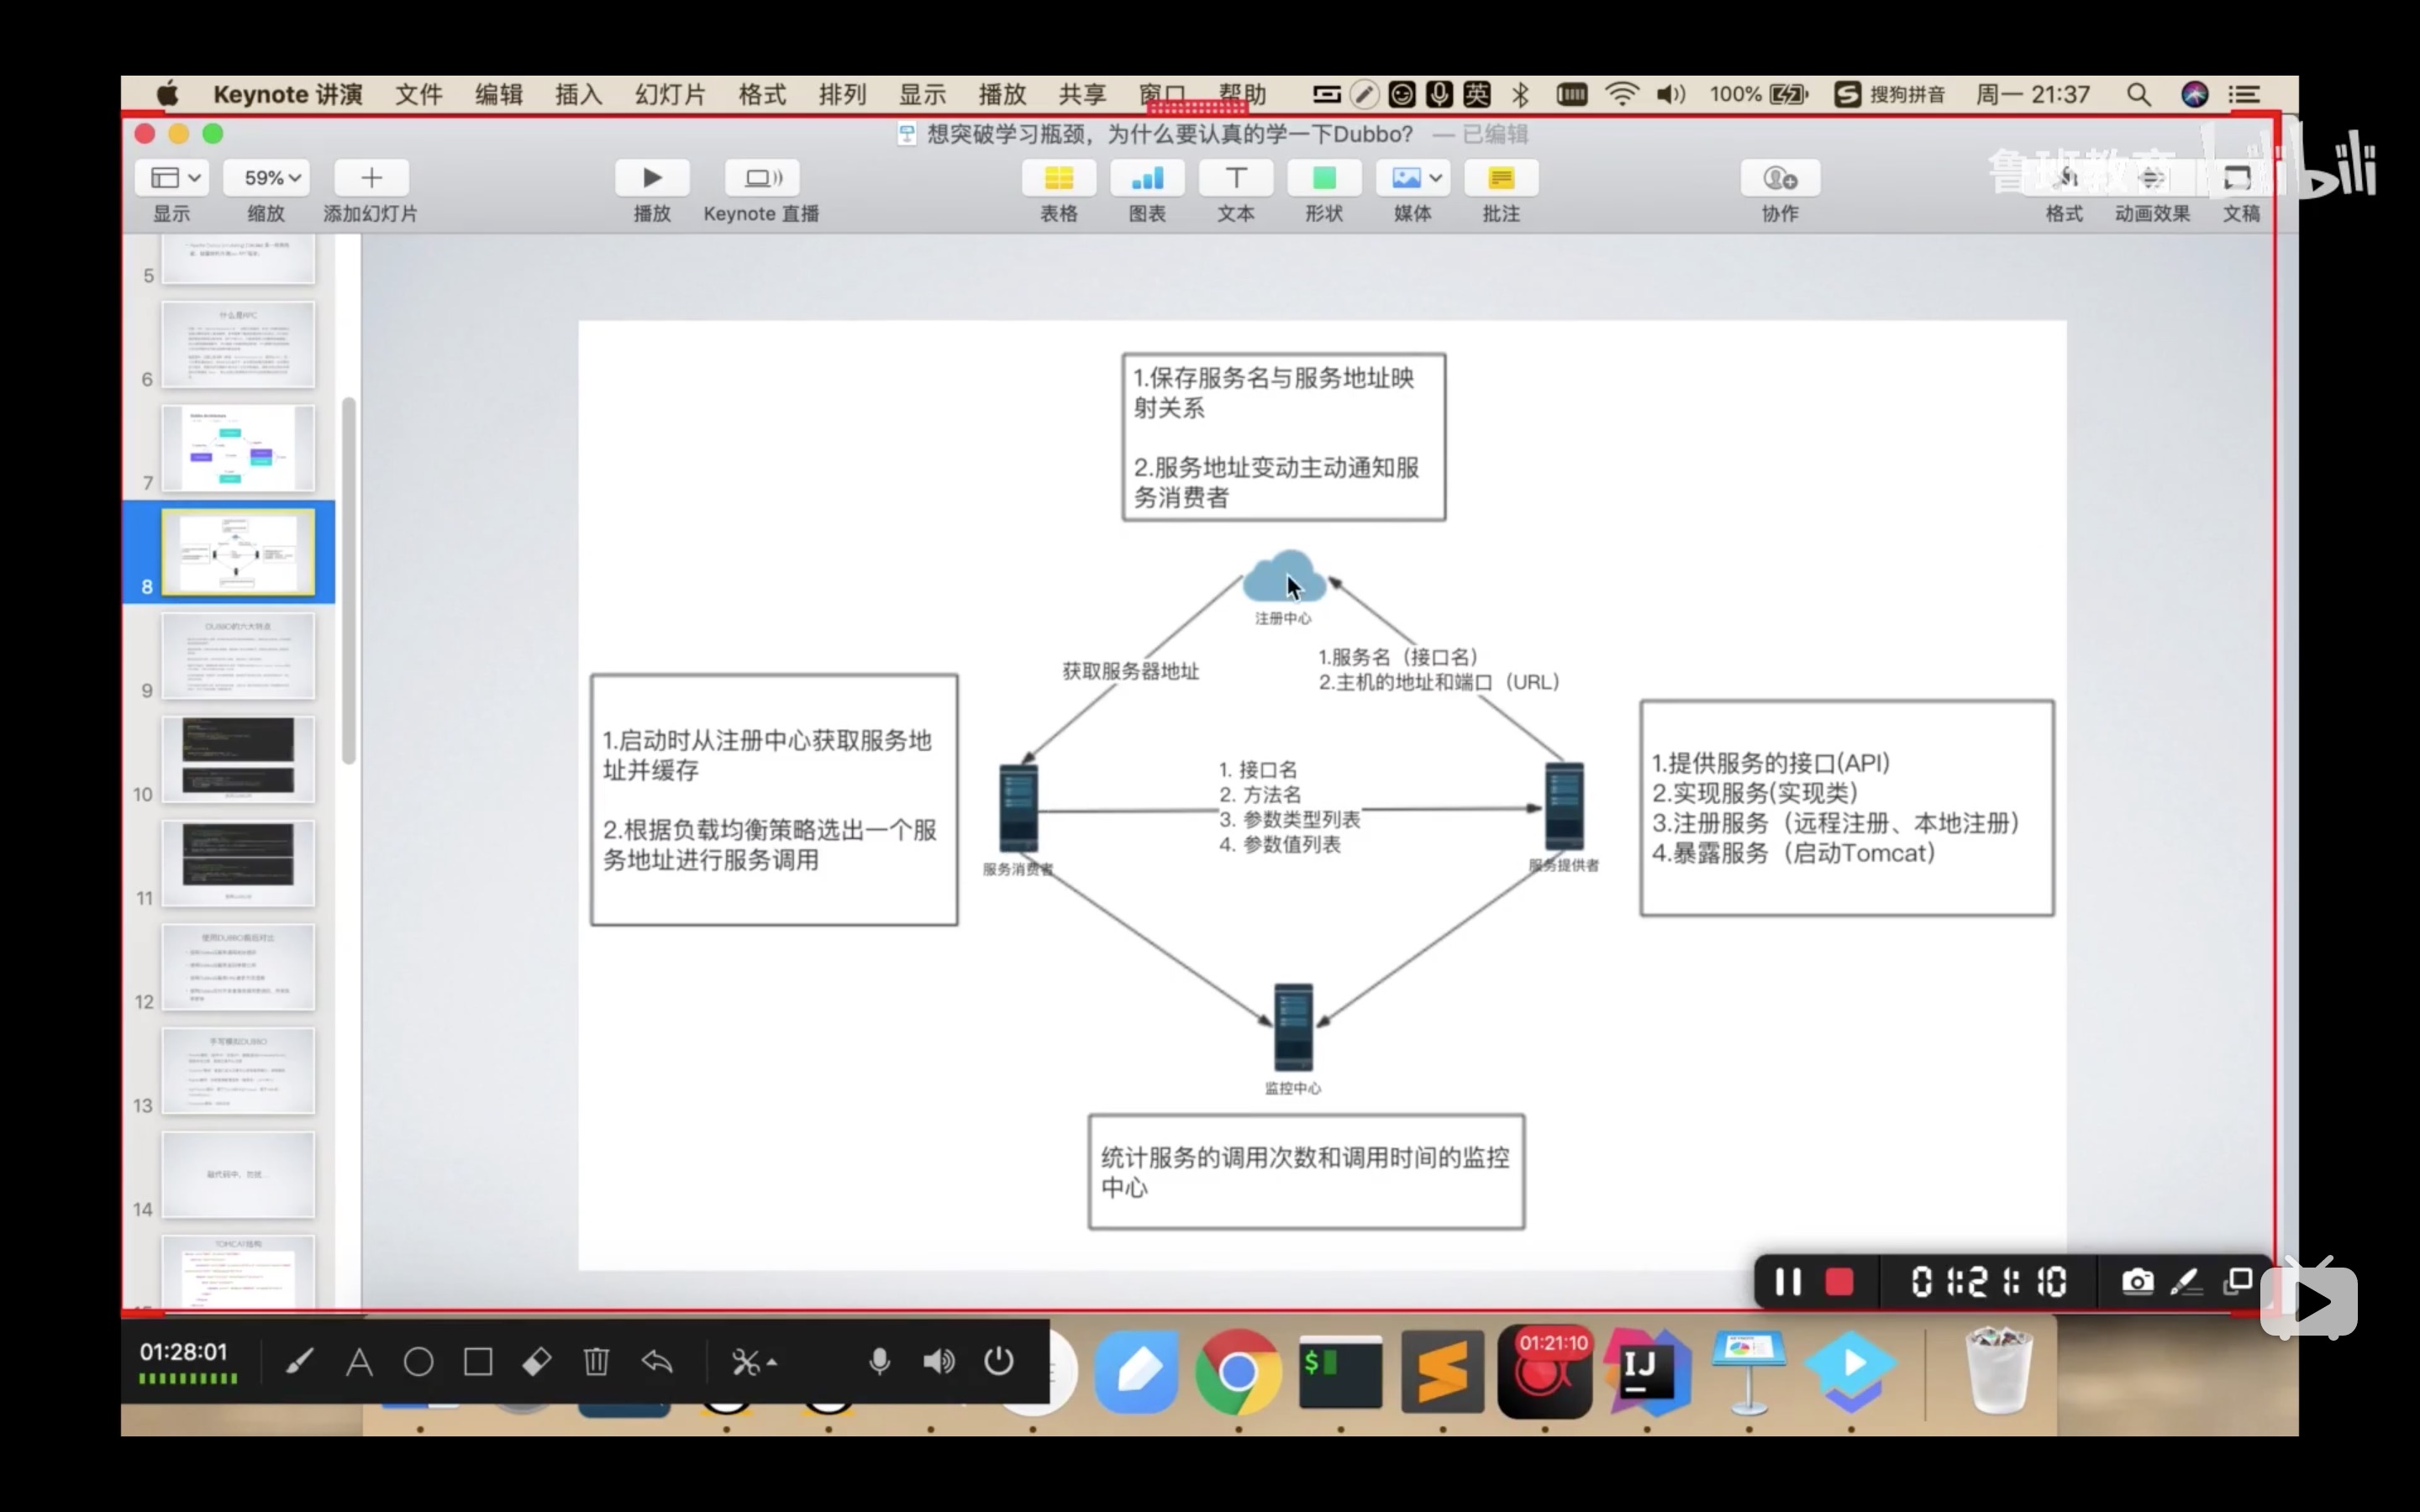Click the Play slideshow button
The width and height of the screenshot is (2420, 1512).
pos(652,178)
